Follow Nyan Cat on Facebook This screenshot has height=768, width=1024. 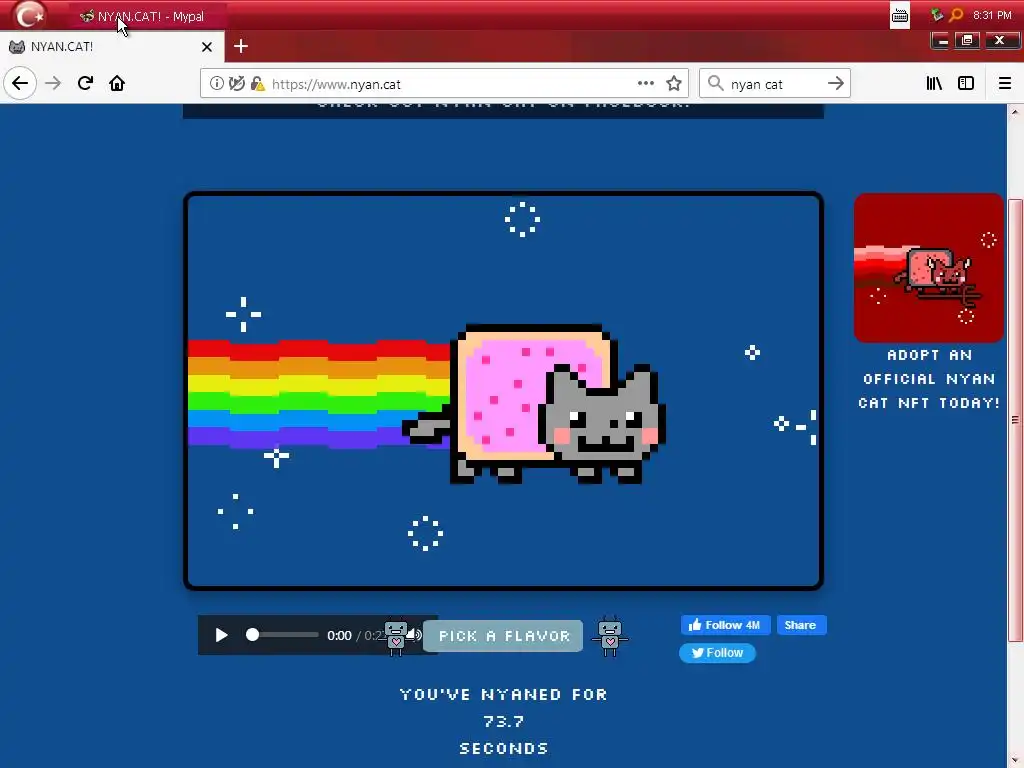726,625
